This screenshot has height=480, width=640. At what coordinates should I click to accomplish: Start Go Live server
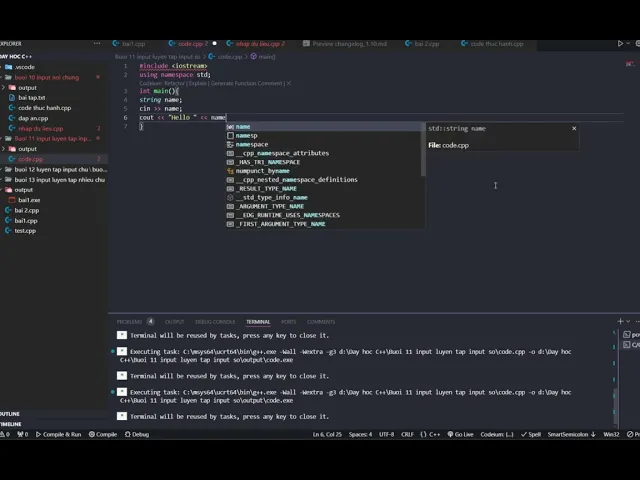[460, 434]
